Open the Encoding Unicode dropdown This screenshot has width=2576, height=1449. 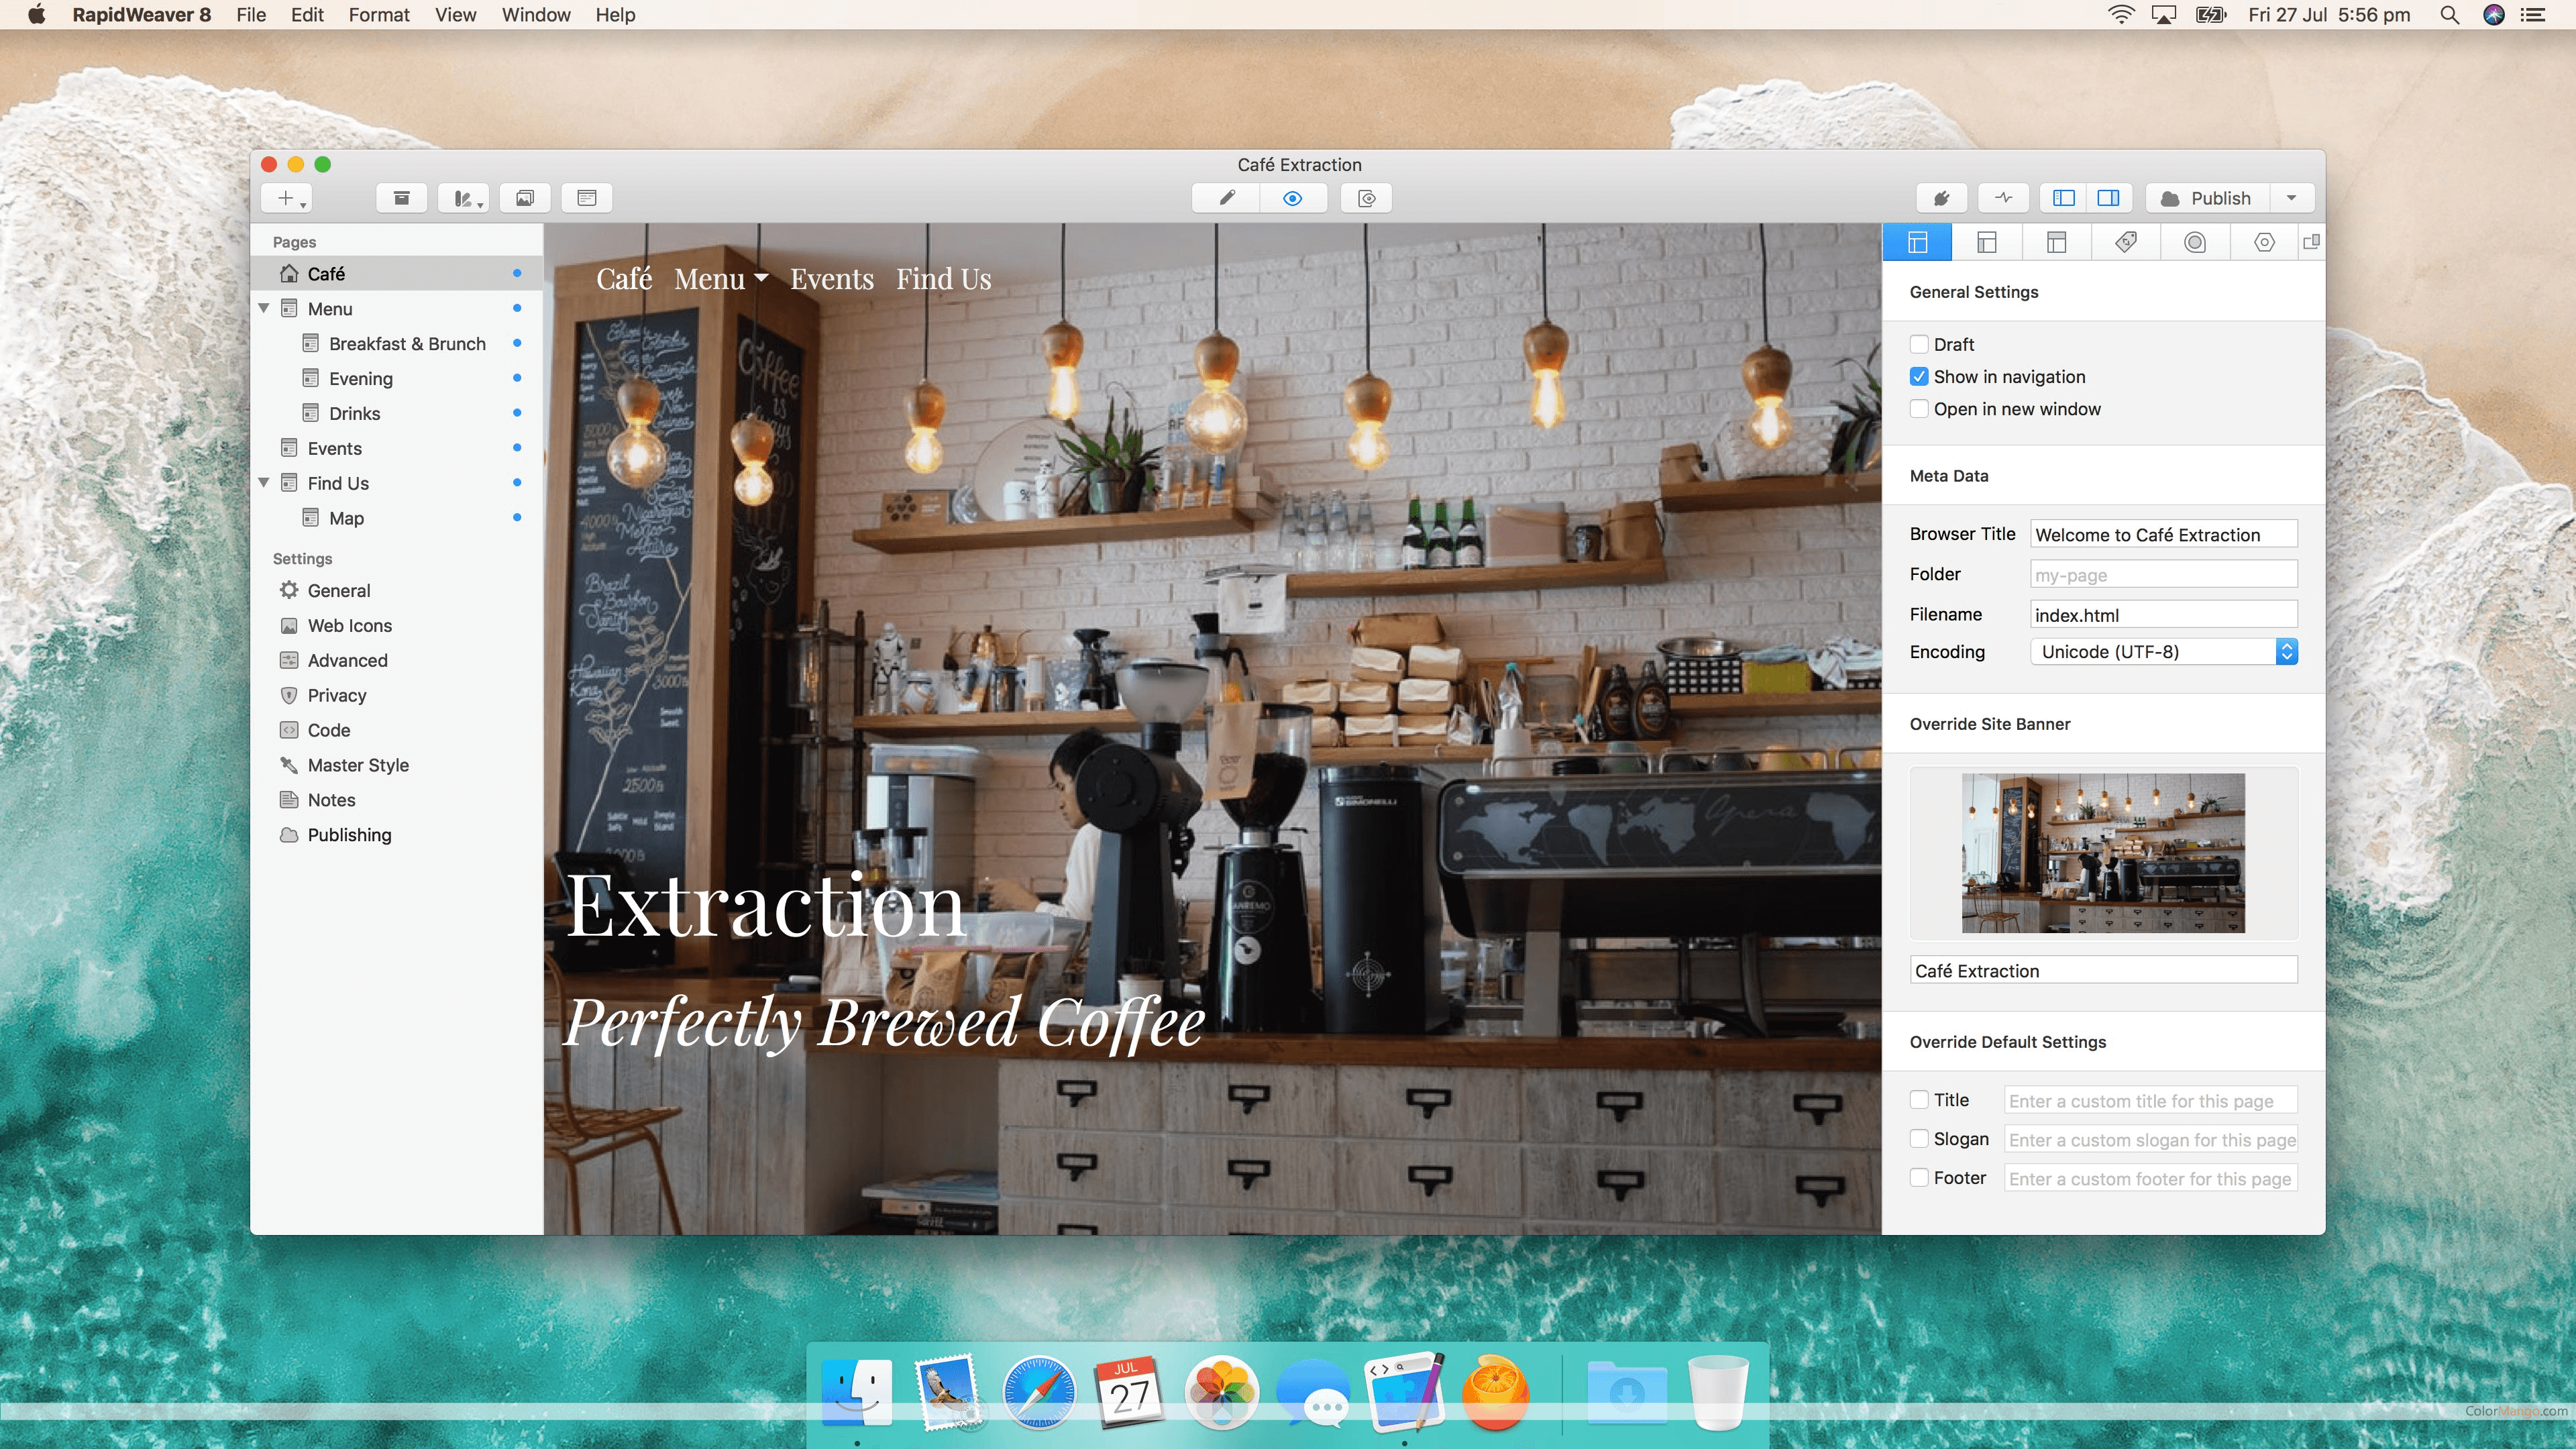(x=2163, y=652)
